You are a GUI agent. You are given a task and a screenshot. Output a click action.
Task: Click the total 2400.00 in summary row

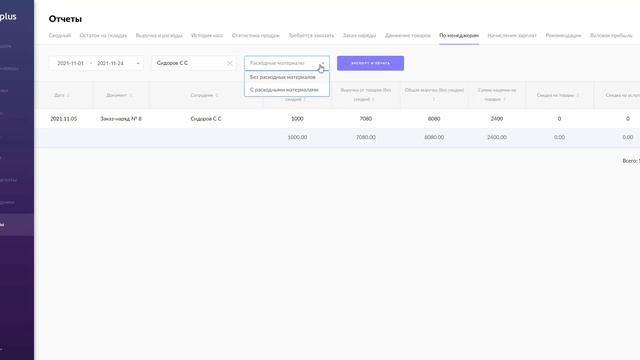coord(497,138)
